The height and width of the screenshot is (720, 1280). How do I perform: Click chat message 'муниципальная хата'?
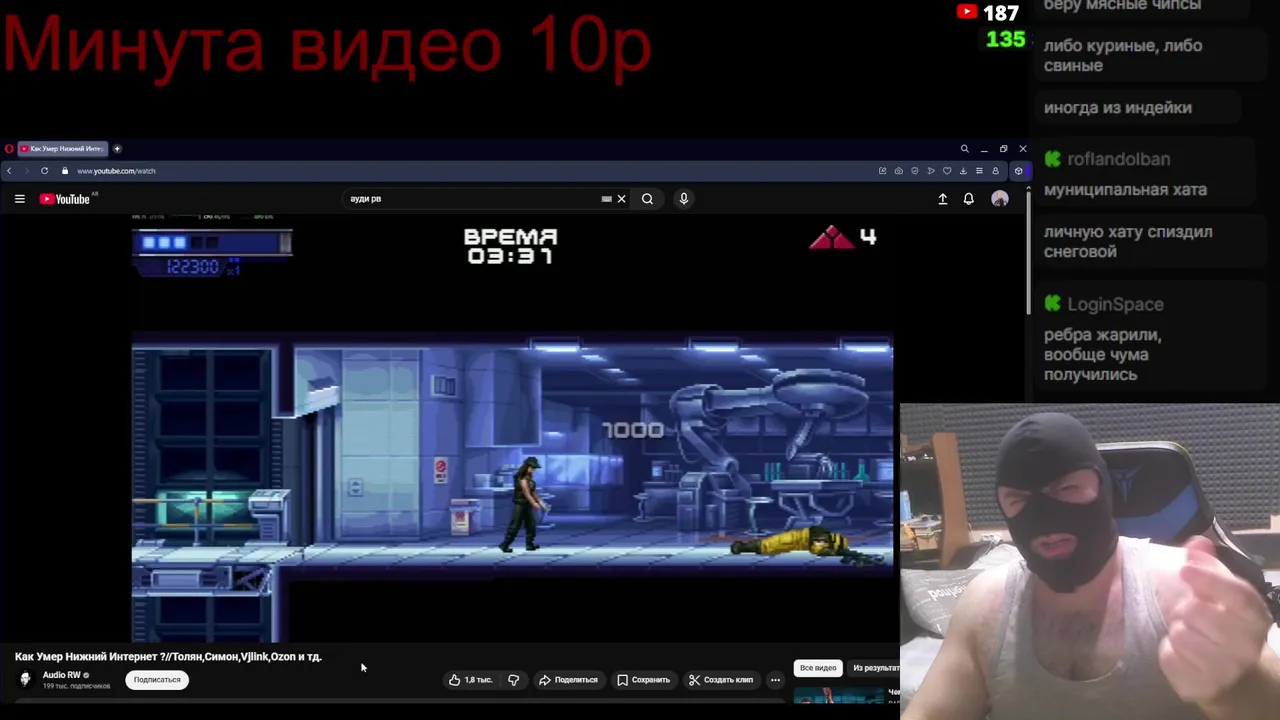click(1125, 190)
